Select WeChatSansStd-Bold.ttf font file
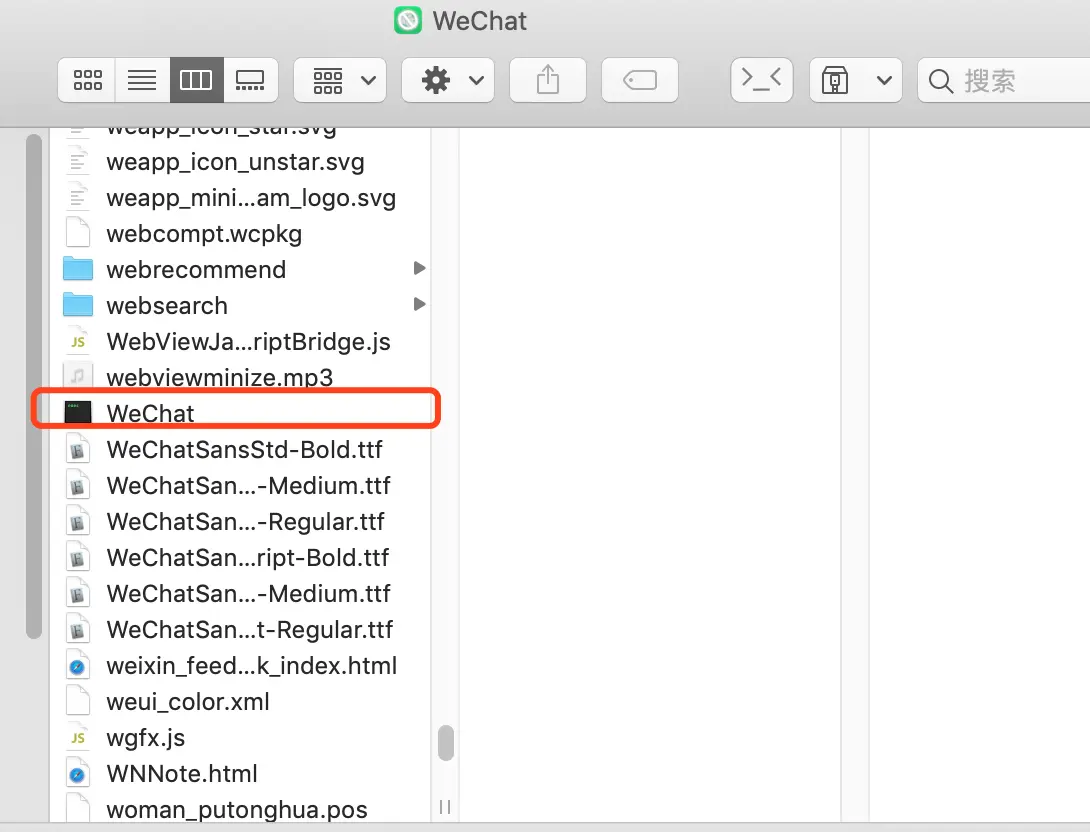This screenshot has width=1090, height=832. point(244,450)
